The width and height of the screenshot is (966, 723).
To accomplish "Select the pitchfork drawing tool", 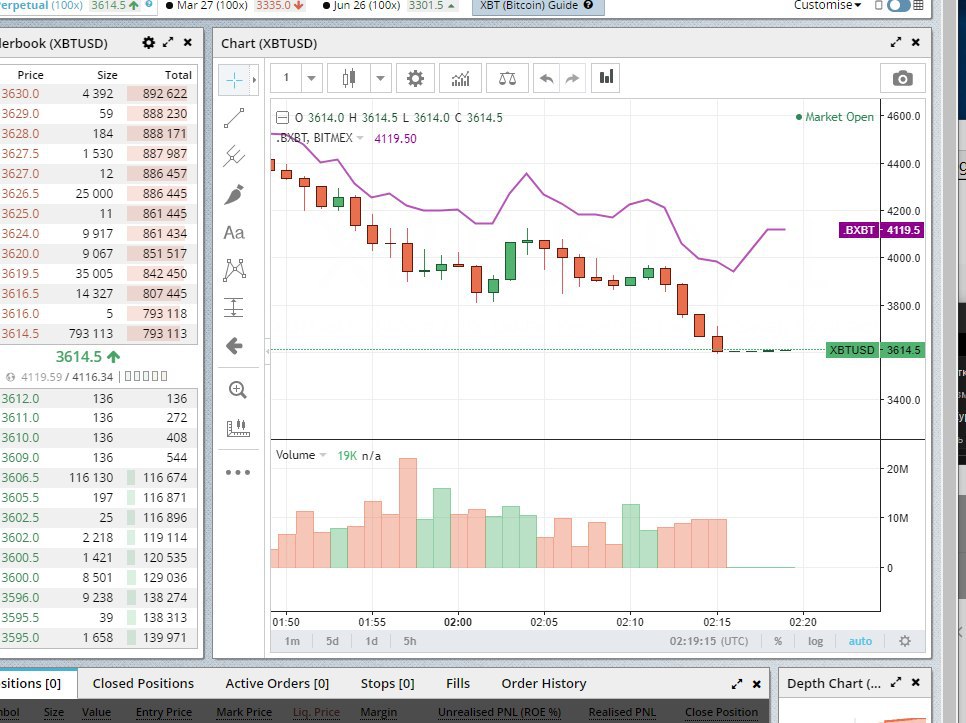I will tap(235, 155).
